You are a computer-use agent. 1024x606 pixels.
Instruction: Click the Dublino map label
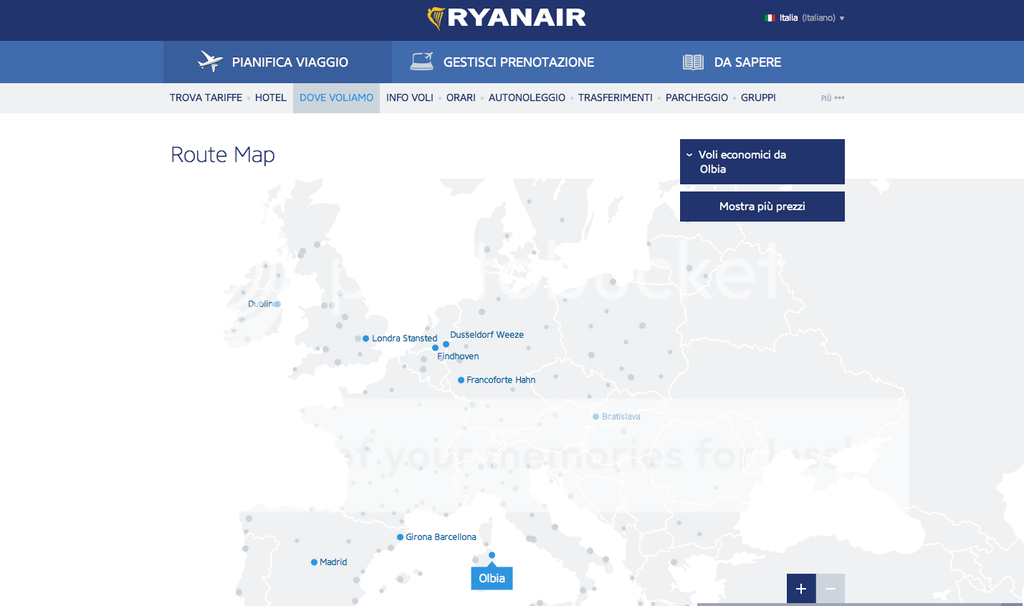tap(261, 304)
